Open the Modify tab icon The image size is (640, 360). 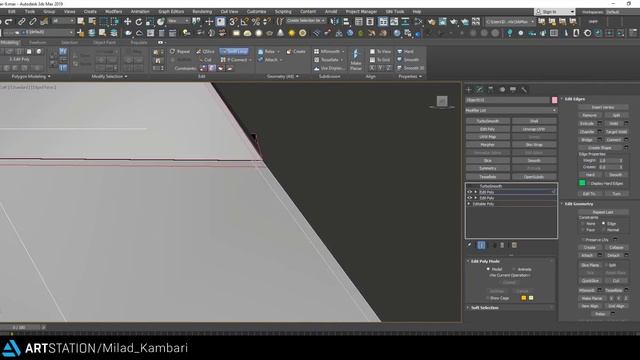click(x=480, y=89)
